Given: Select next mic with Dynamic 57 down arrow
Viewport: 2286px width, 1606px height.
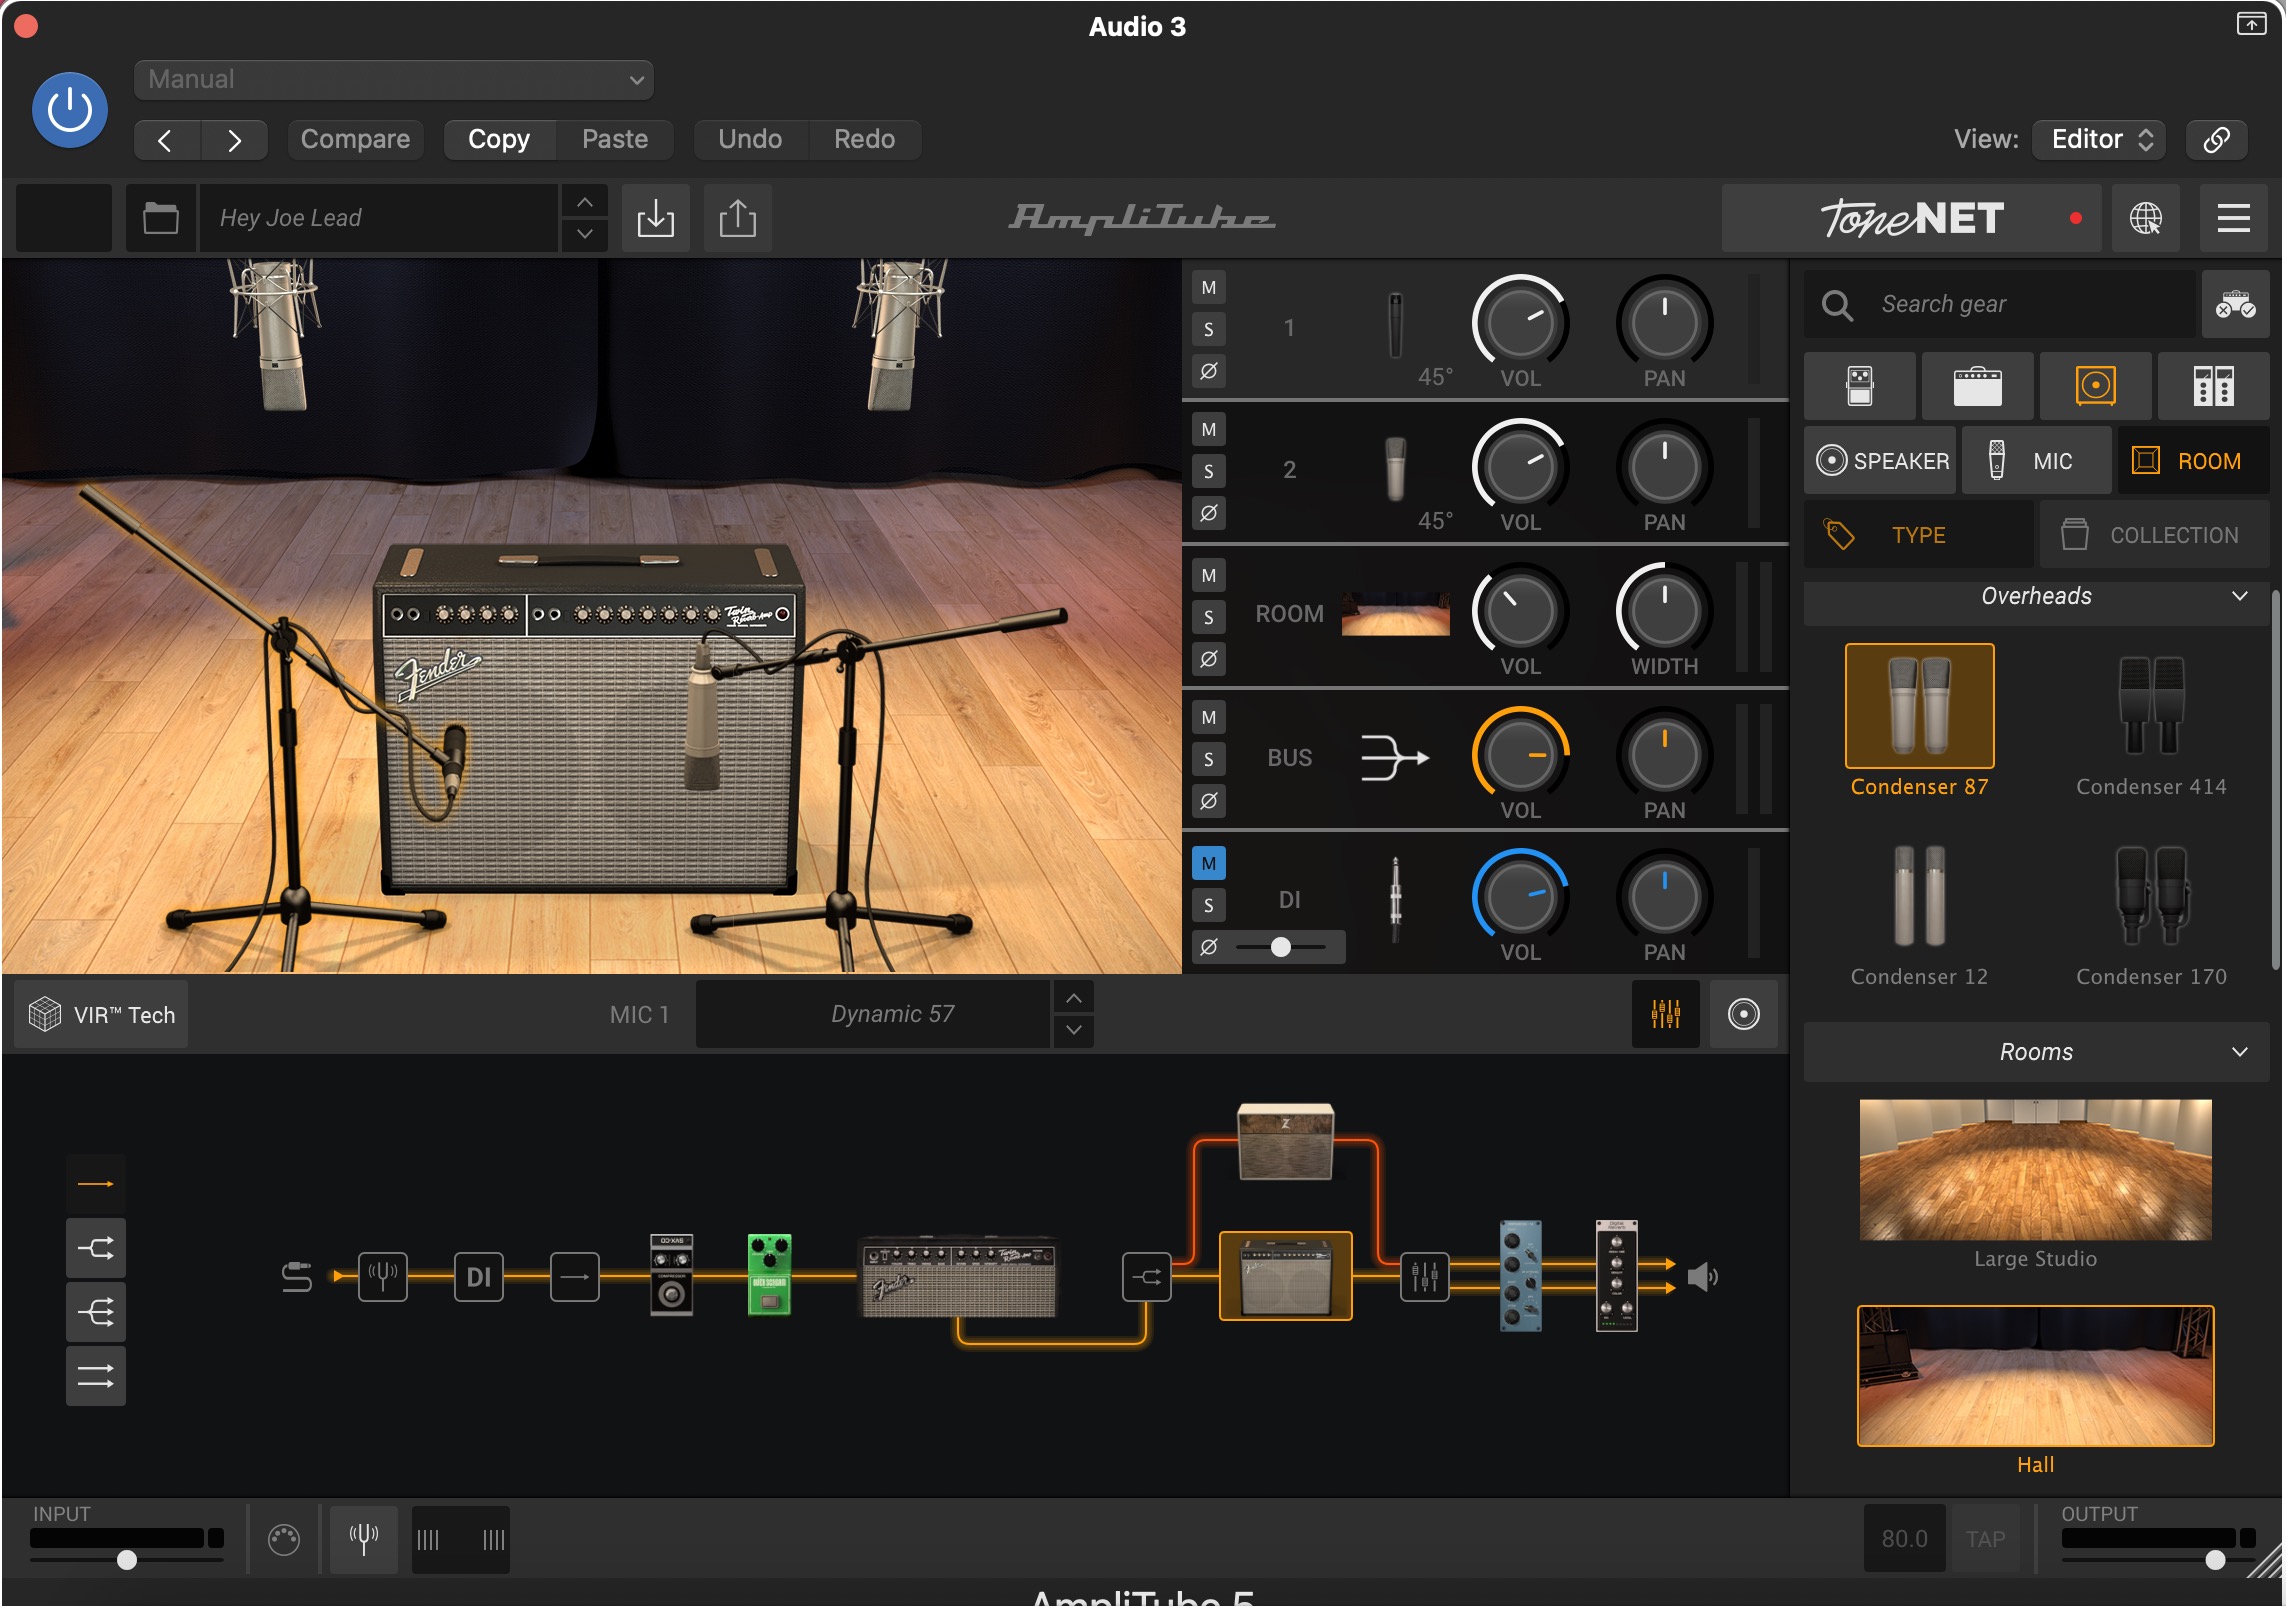Looking at the screenshot, I should (1073, 1030).
